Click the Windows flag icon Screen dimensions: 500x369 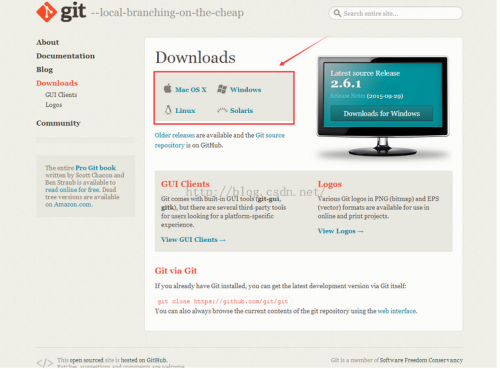(x=222, y=89)
